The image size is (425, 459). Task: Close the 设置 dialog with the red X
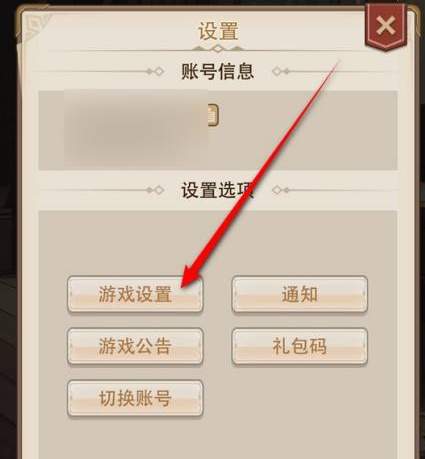pyautogui.click(x=386, y=27)
